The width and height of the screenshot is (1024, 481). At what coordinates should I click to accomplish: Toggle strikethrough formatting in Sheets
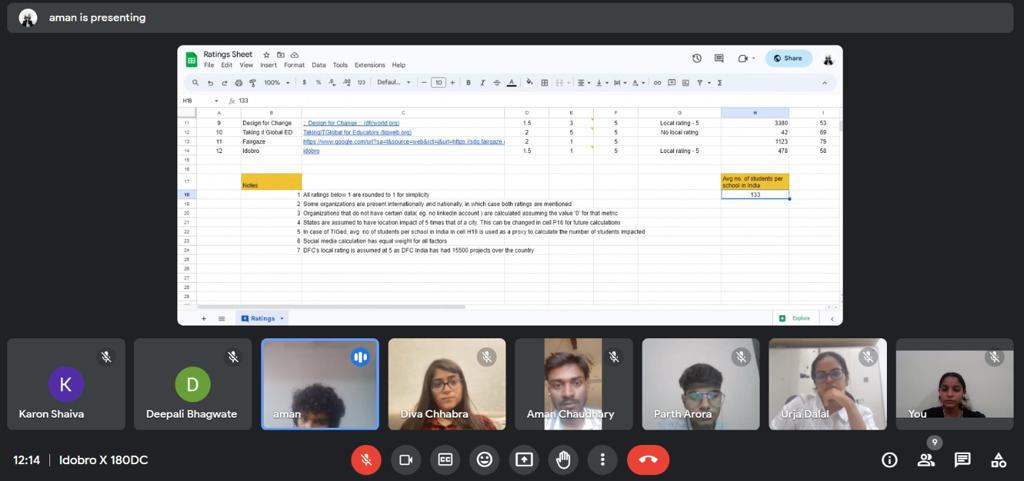pyautogui.click(x=497, y=83)
